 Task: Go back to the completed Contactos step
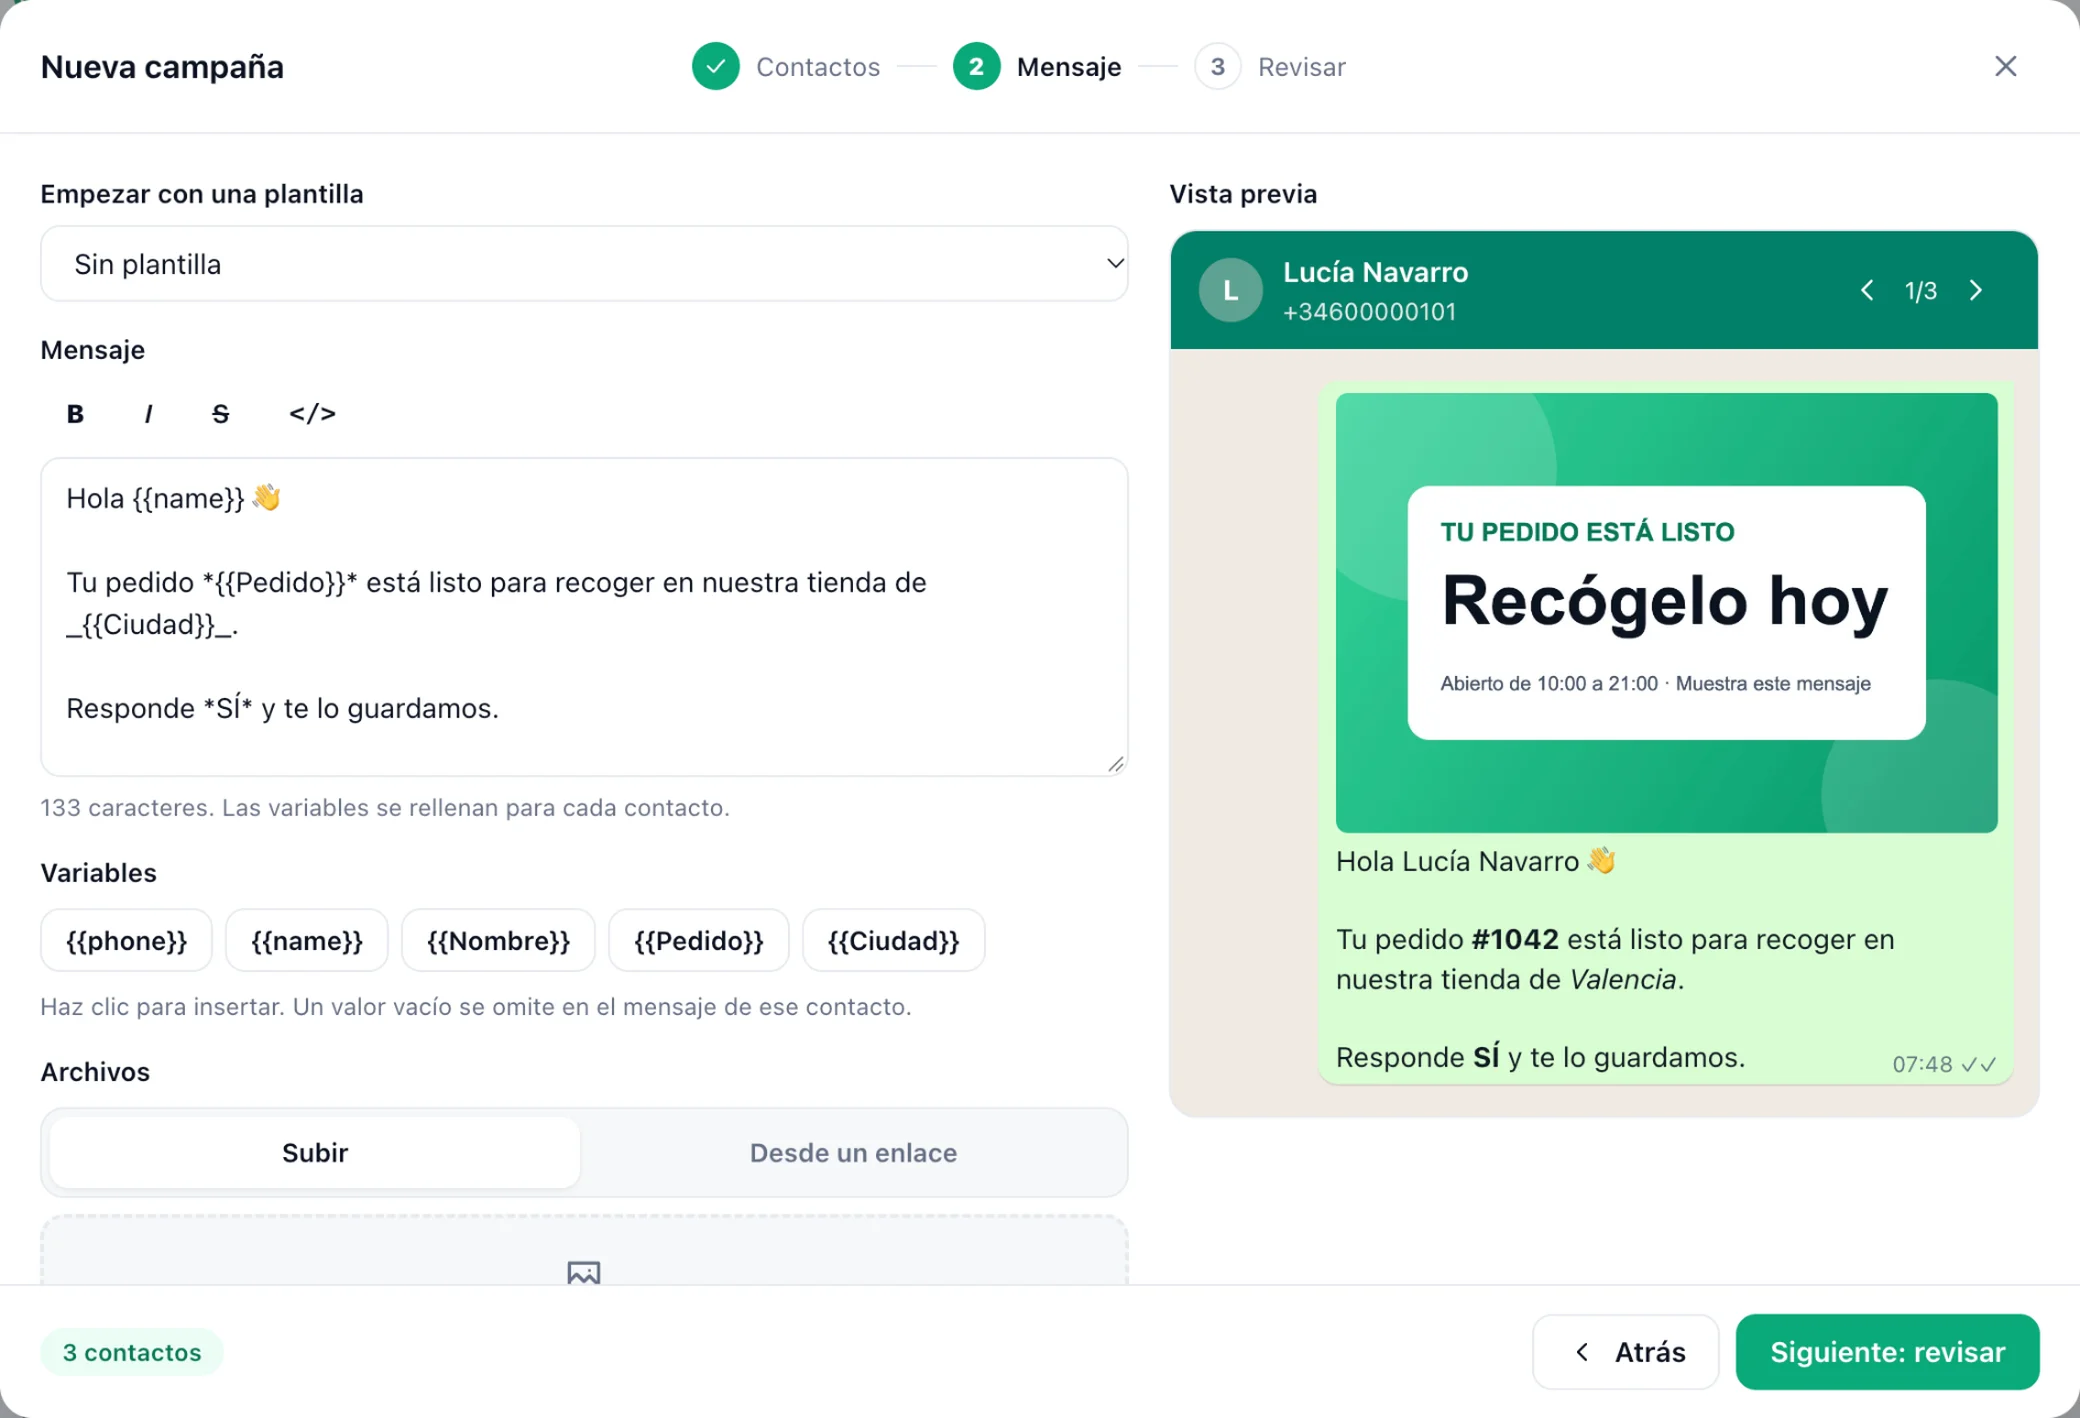point(786,67)
